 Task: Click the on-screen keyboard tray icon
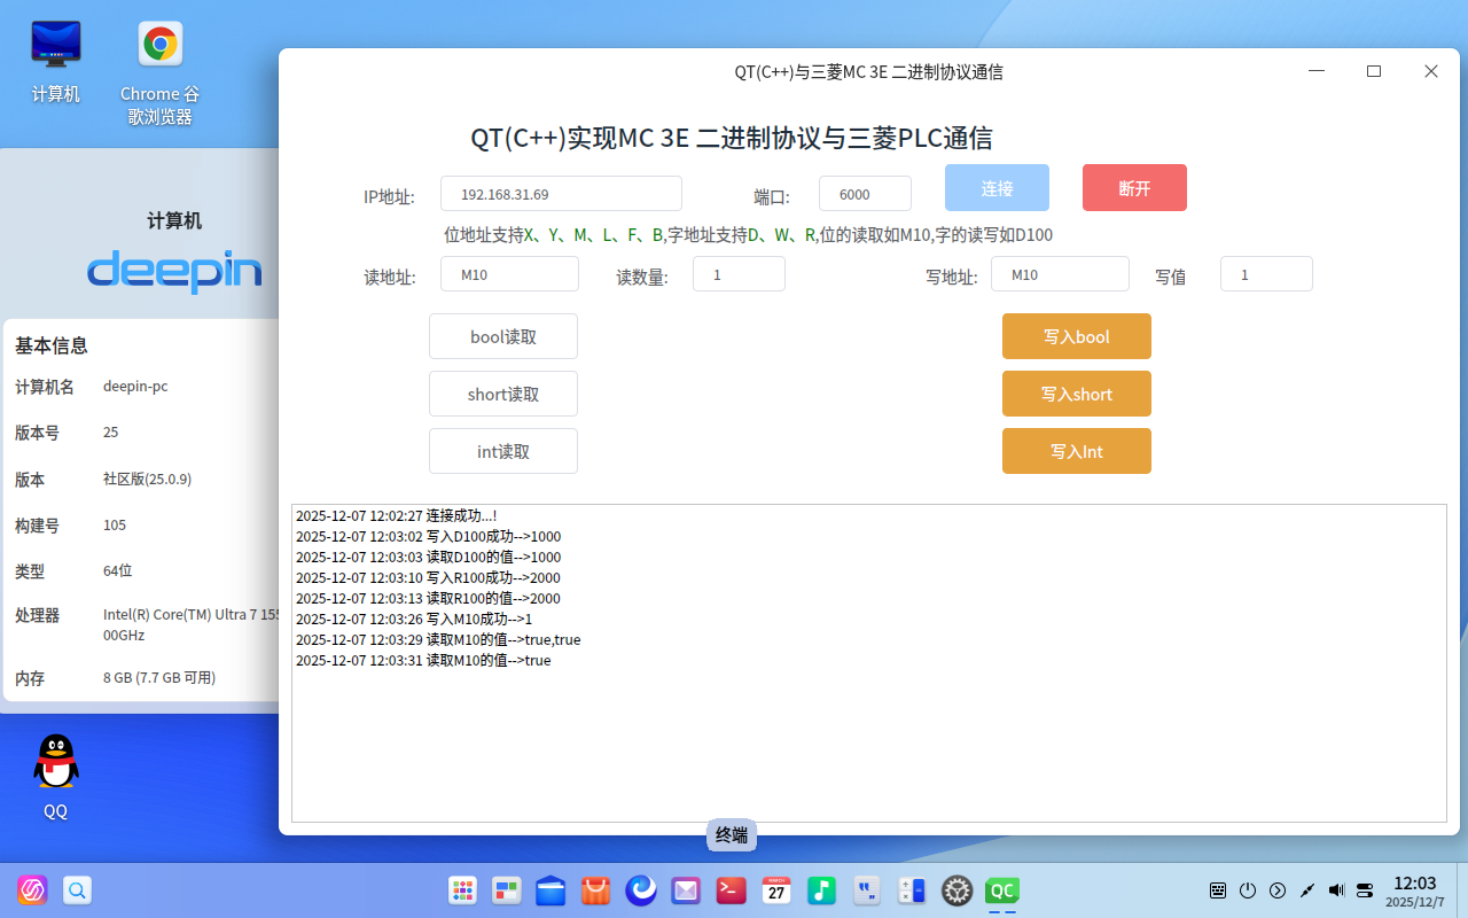1218,890
